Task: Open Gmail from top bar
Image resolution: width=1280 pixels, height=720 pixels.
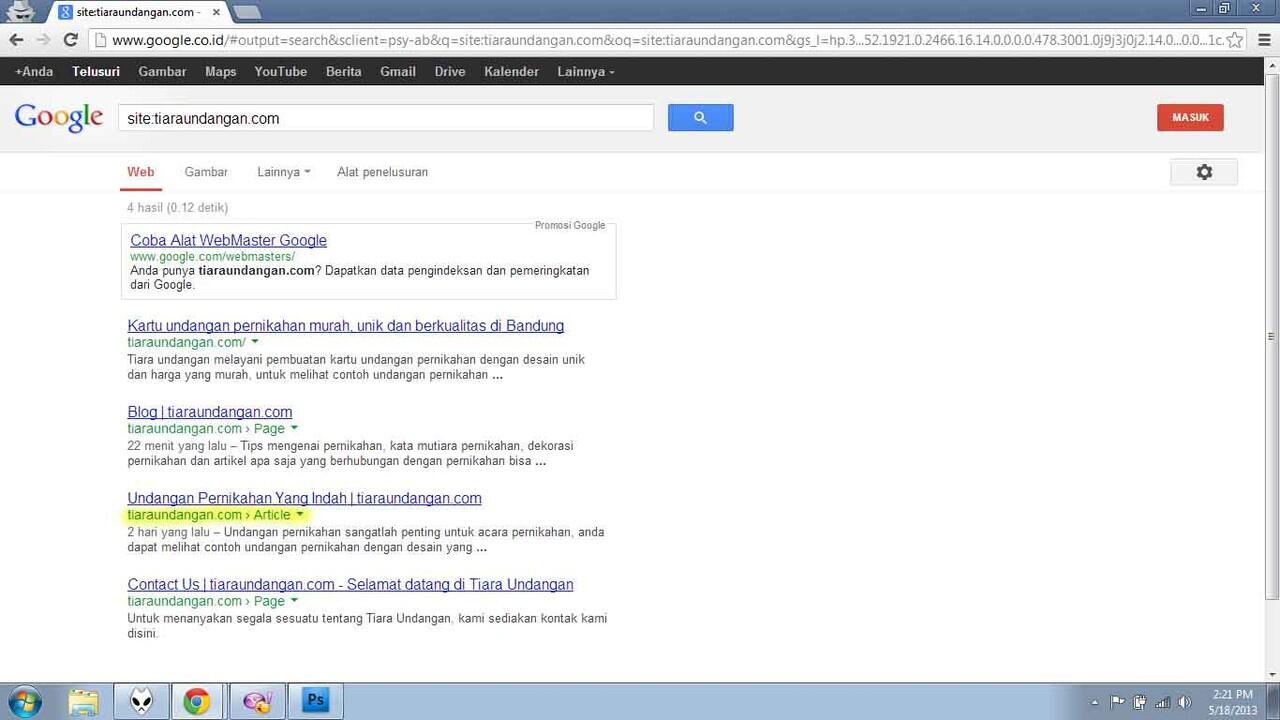Action: 398,72
